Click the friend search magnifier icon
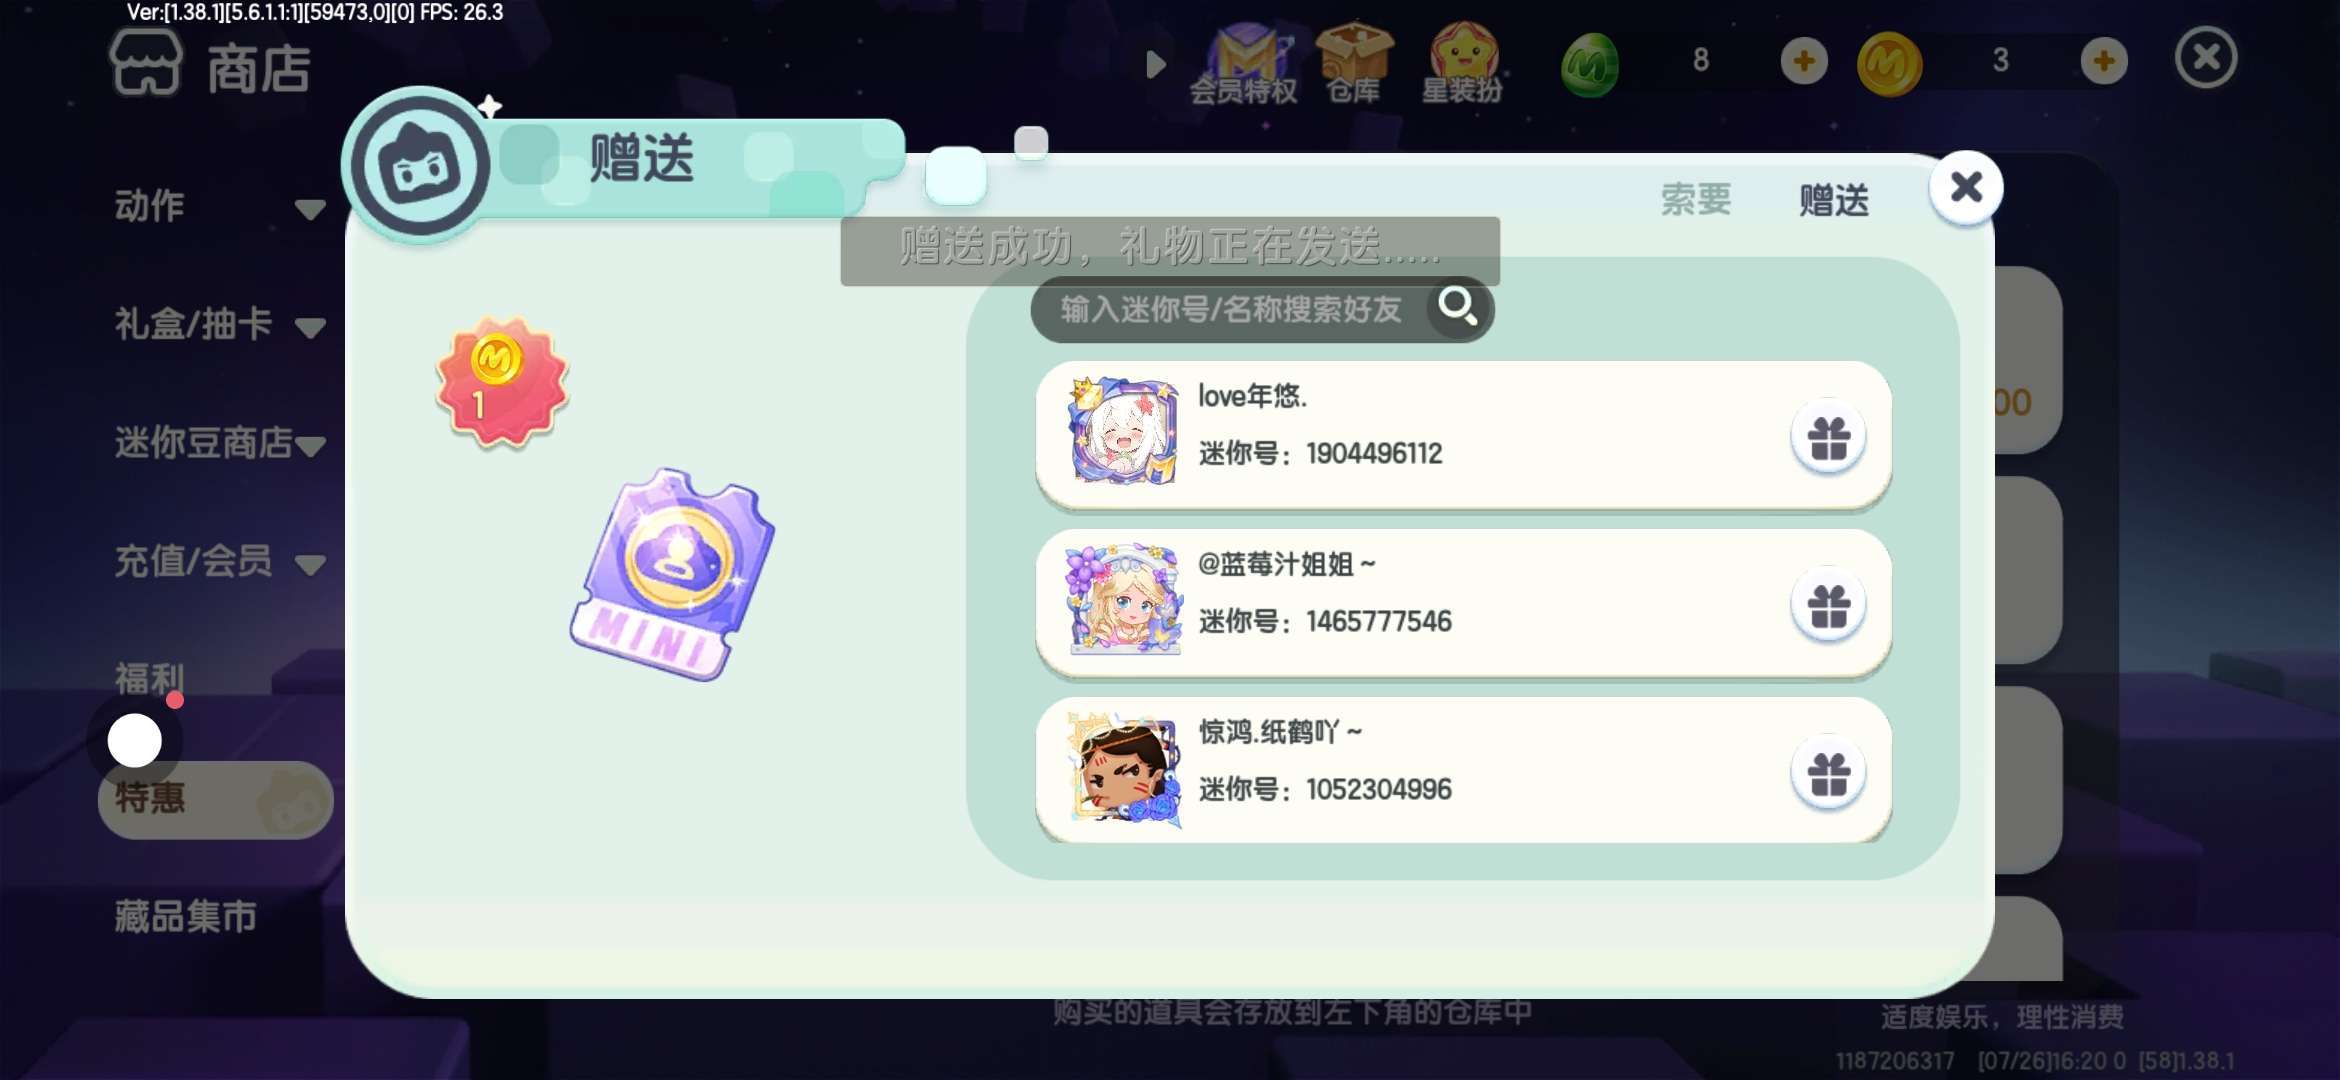 (x=1457, y=306)
